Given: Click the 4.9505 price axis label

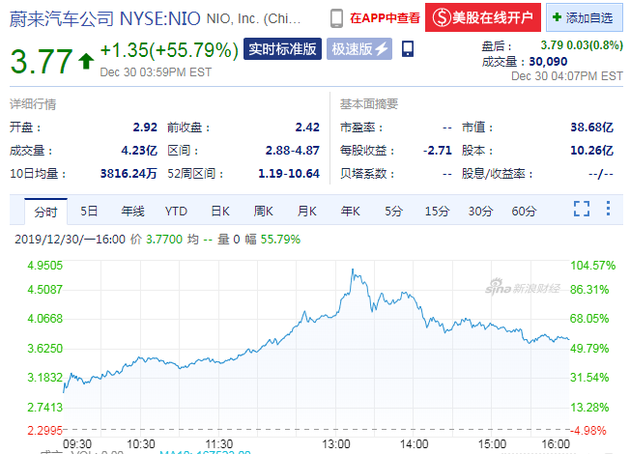Looking at the screenshot, I should point(45,266).
